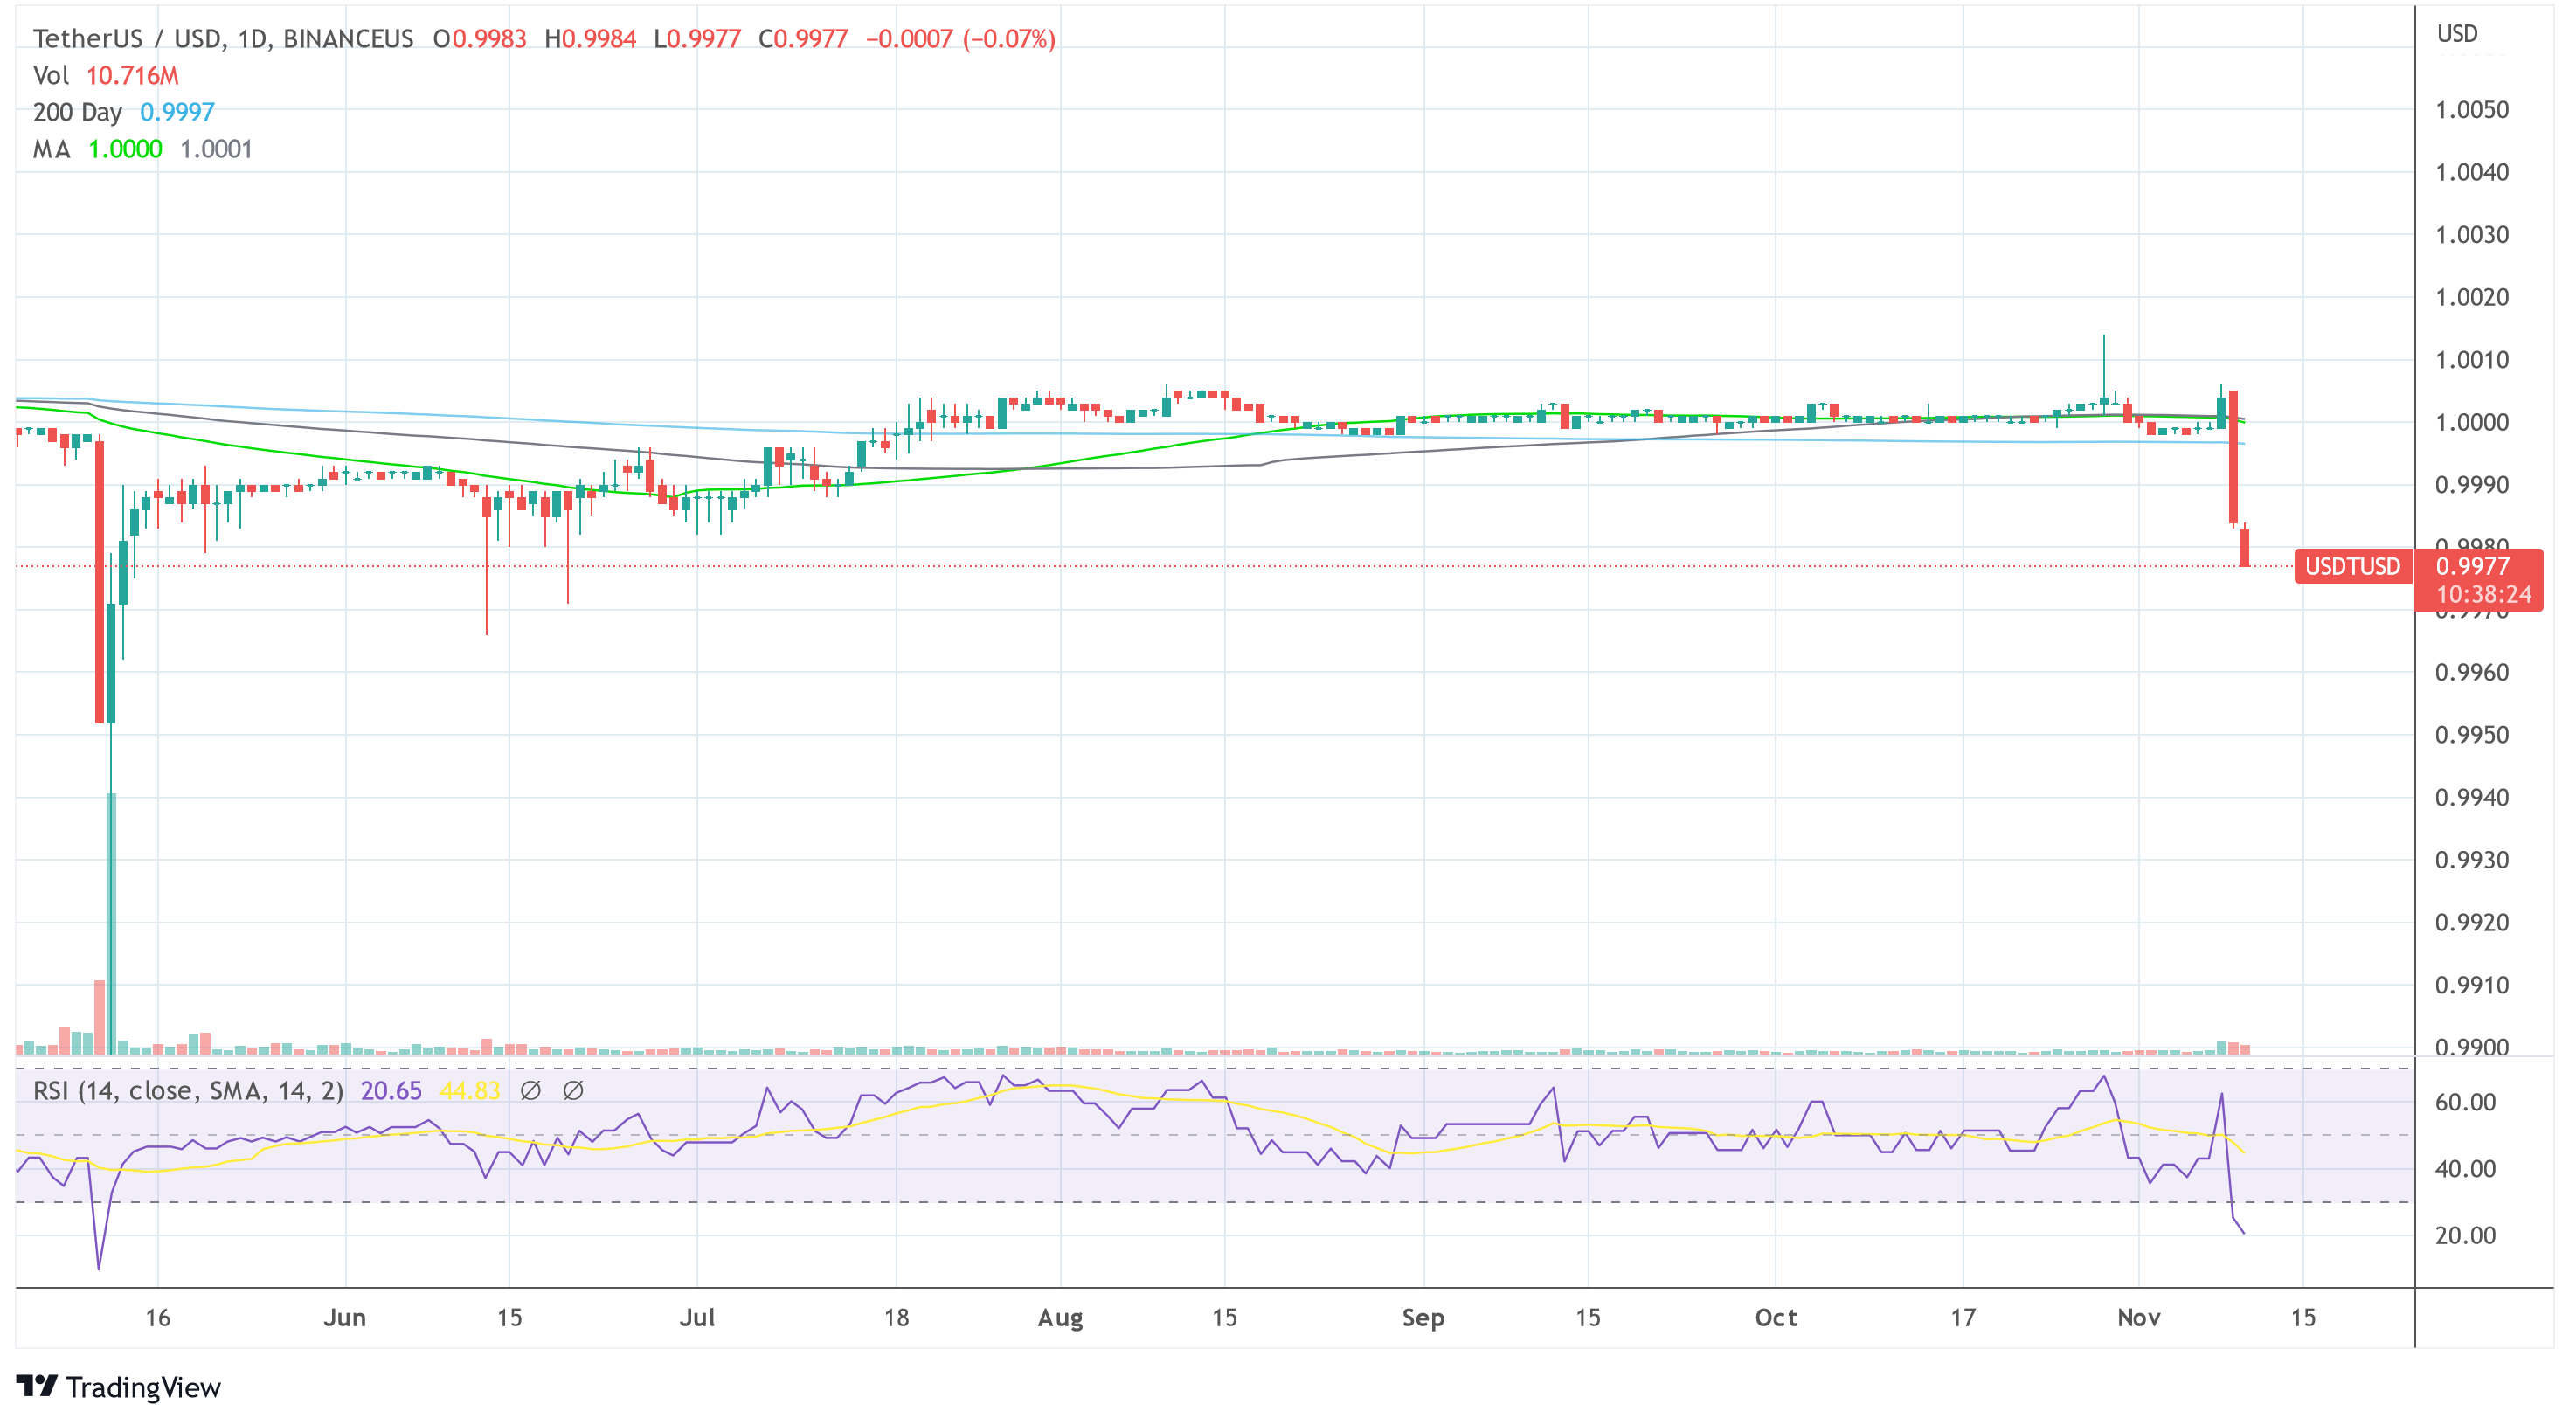Viewport: 2576px width, 1425px height.
Task: Click the gray MA value 1.0001
Action: (216, 149)
